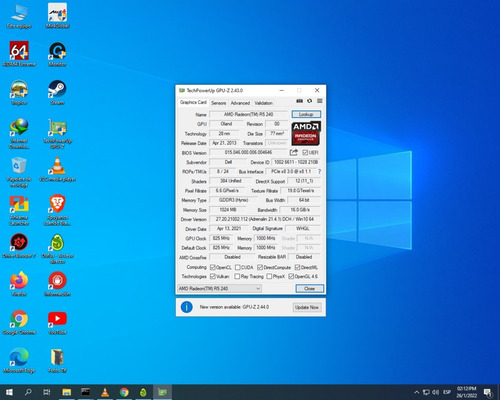
Task: Select the Dofus acceso directo icon
Action: [x=57, y=249]
